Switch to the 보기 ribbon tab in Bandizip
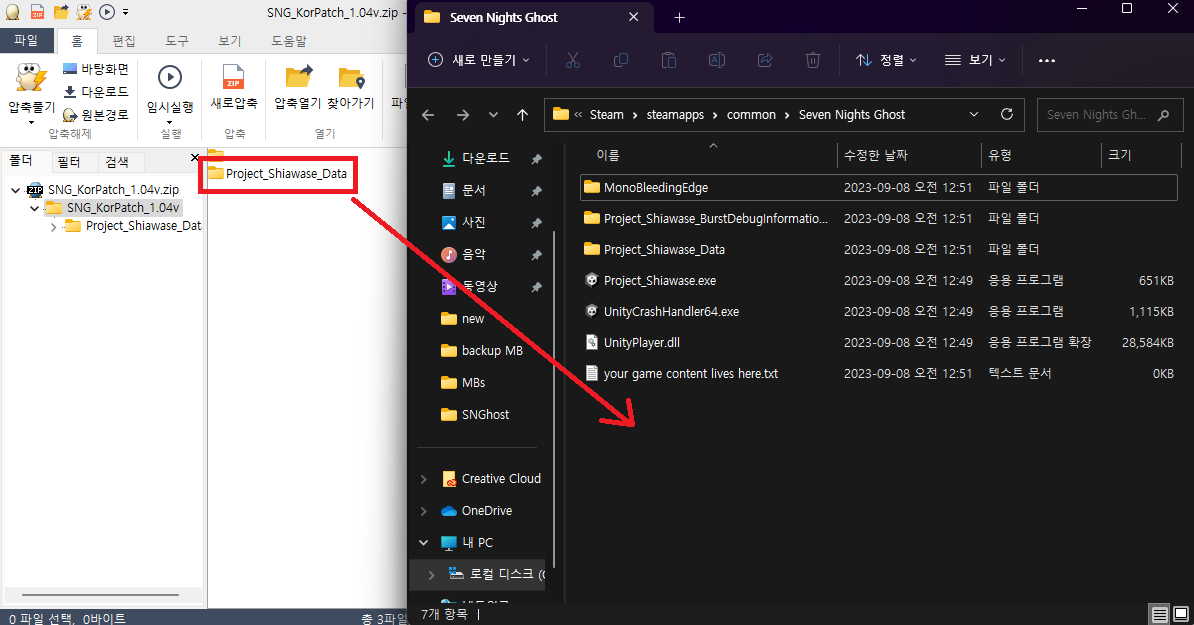1194x625 pixels. 229,41
